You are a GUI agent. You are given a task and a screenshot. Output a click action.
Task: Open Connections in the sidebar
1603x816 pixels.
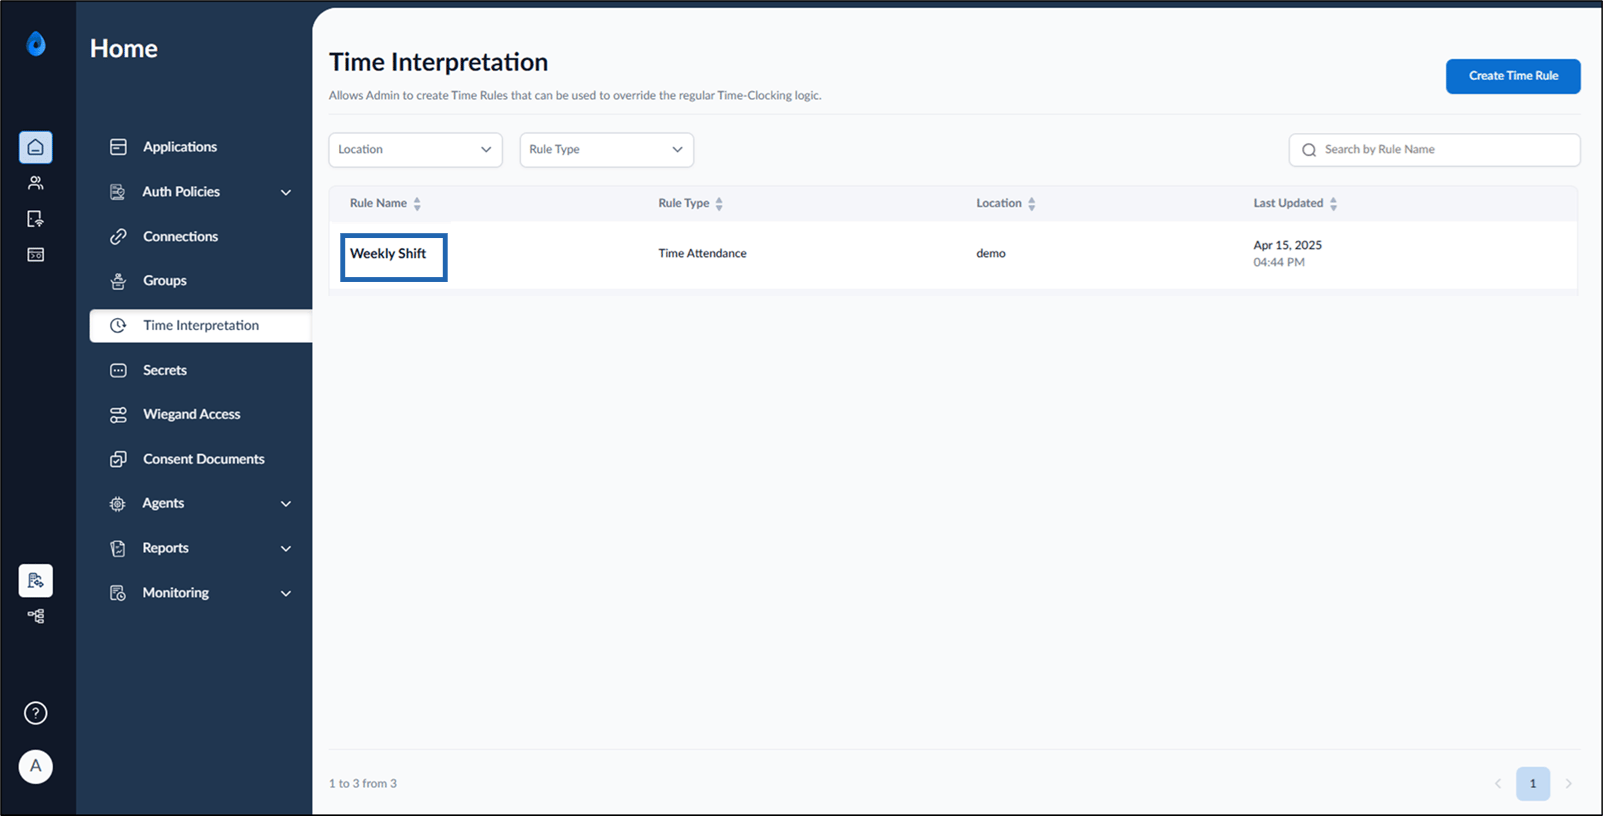coord(180,237)
